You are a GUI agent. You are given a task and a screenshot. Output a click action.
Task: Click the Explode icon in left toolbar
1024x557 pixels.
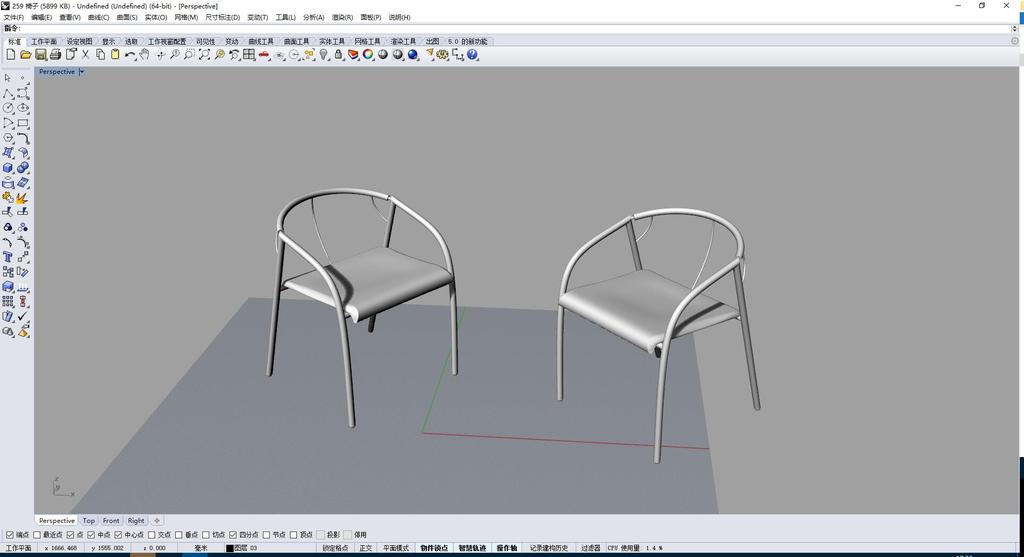click(x=23, y=197)
